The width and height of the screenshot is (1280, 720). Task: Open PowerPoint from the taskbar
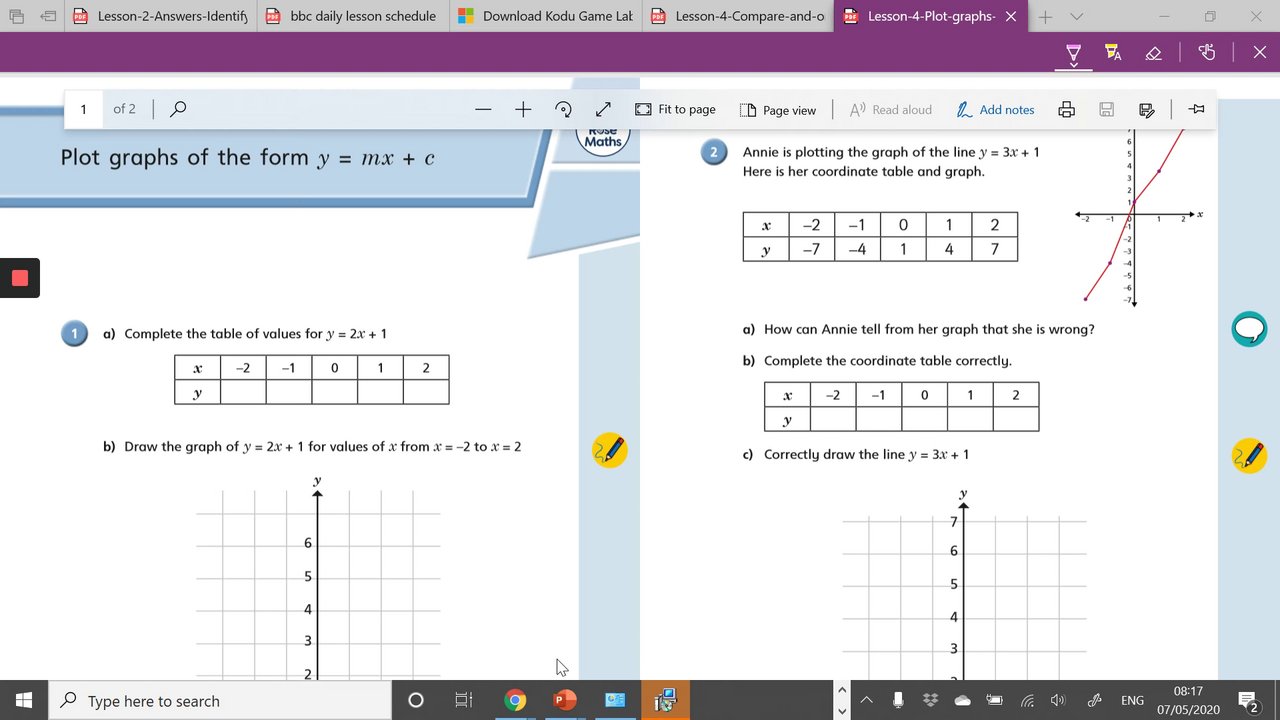[565, 700]
